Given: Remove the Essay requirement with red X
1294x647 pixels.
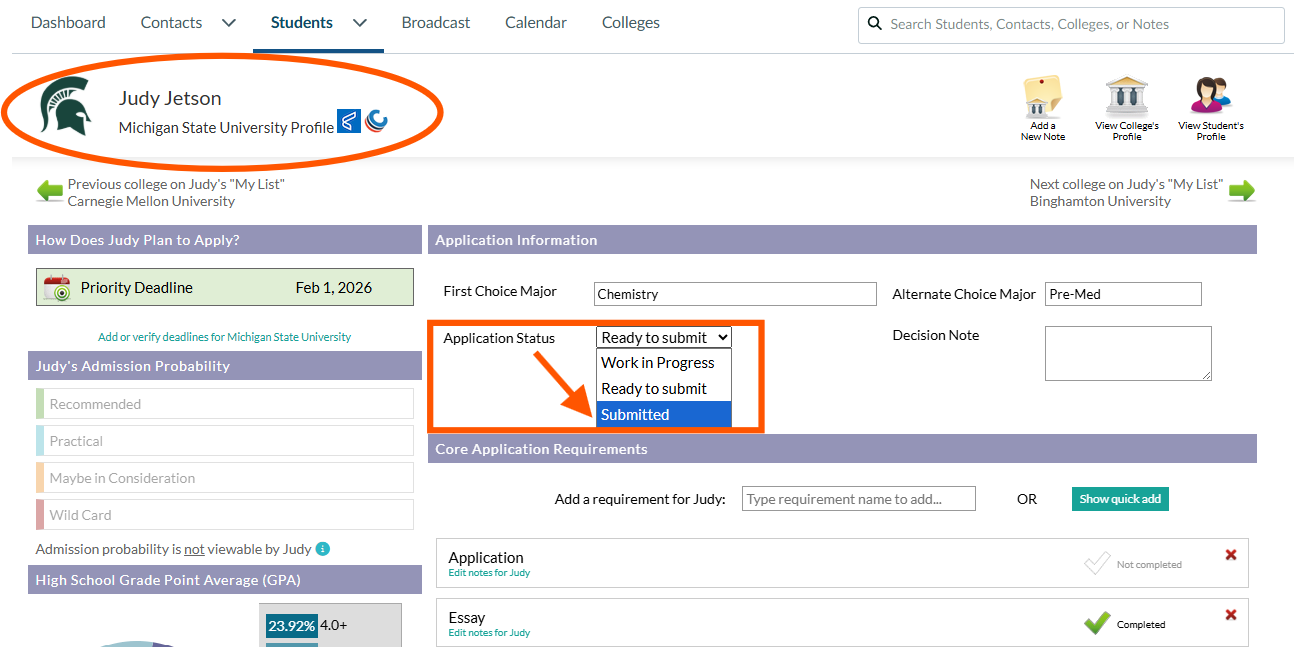Looking at the screenshot, I should (x=1231, y=615).
